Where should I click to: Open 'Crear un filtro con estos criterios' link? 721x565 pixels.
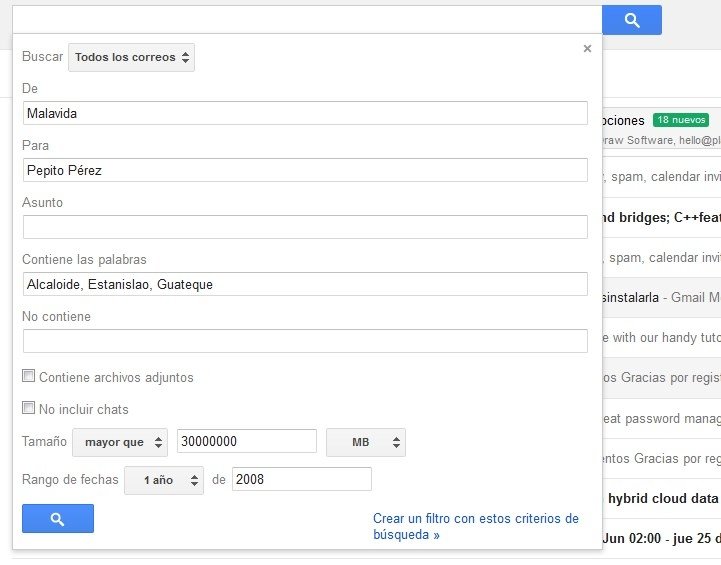[x=476, y=526]
